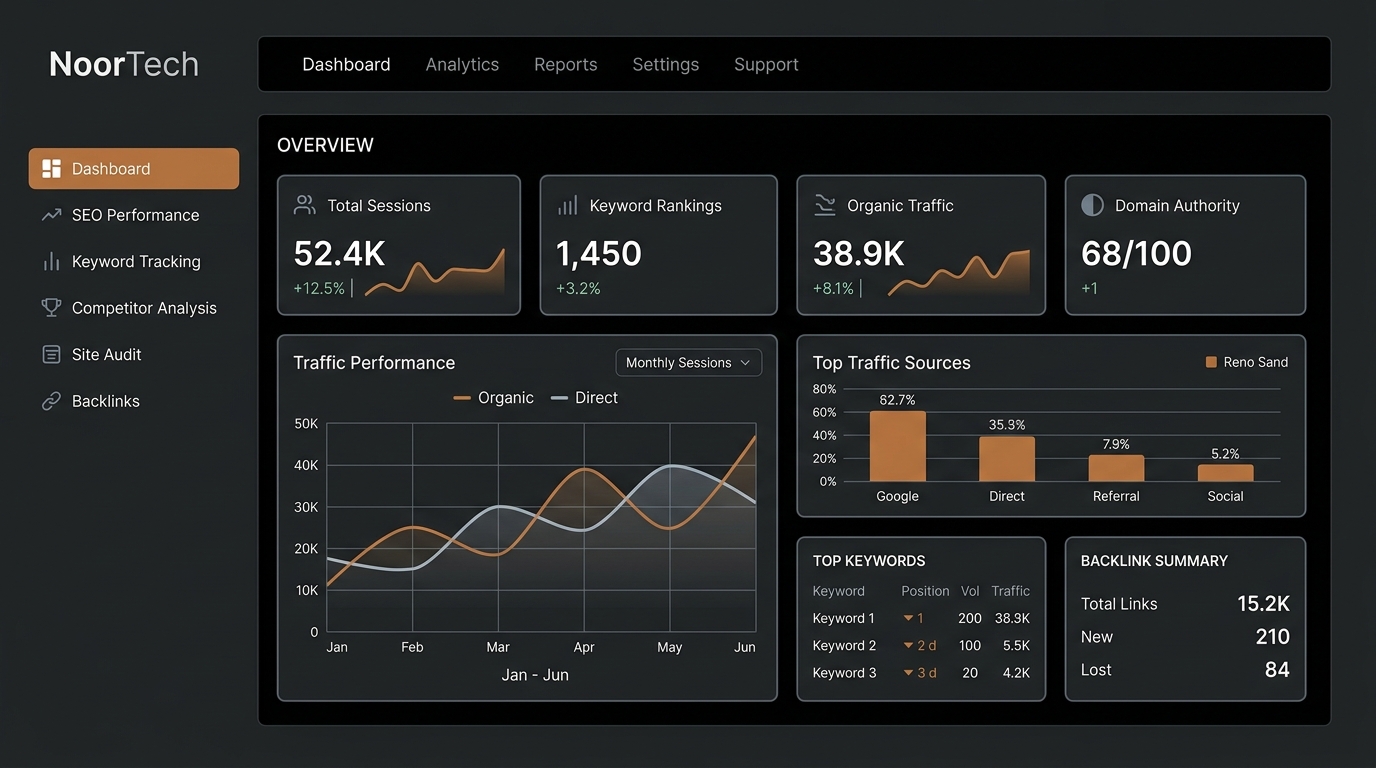Image resolution: width=1376 pixels, height=768 pixels.
Task: Click the Site Audit document icon
Action: pyautogui.click(x=51, y=355)
